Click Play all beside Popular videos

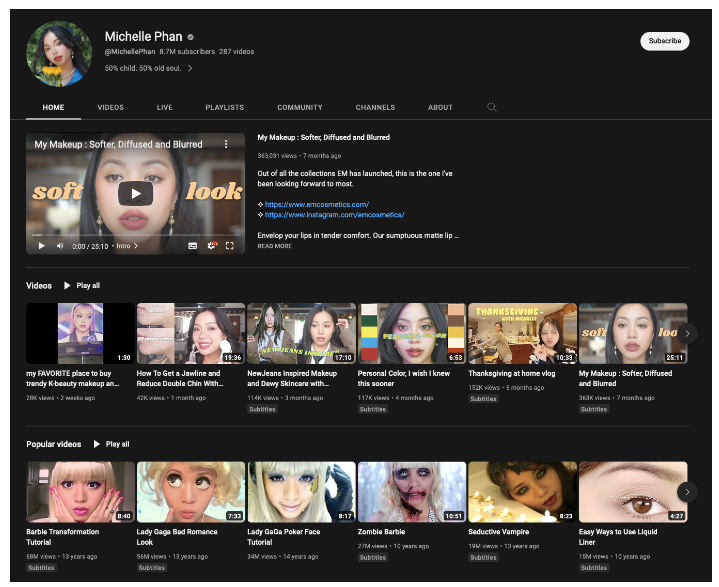(x=112, y=444)
